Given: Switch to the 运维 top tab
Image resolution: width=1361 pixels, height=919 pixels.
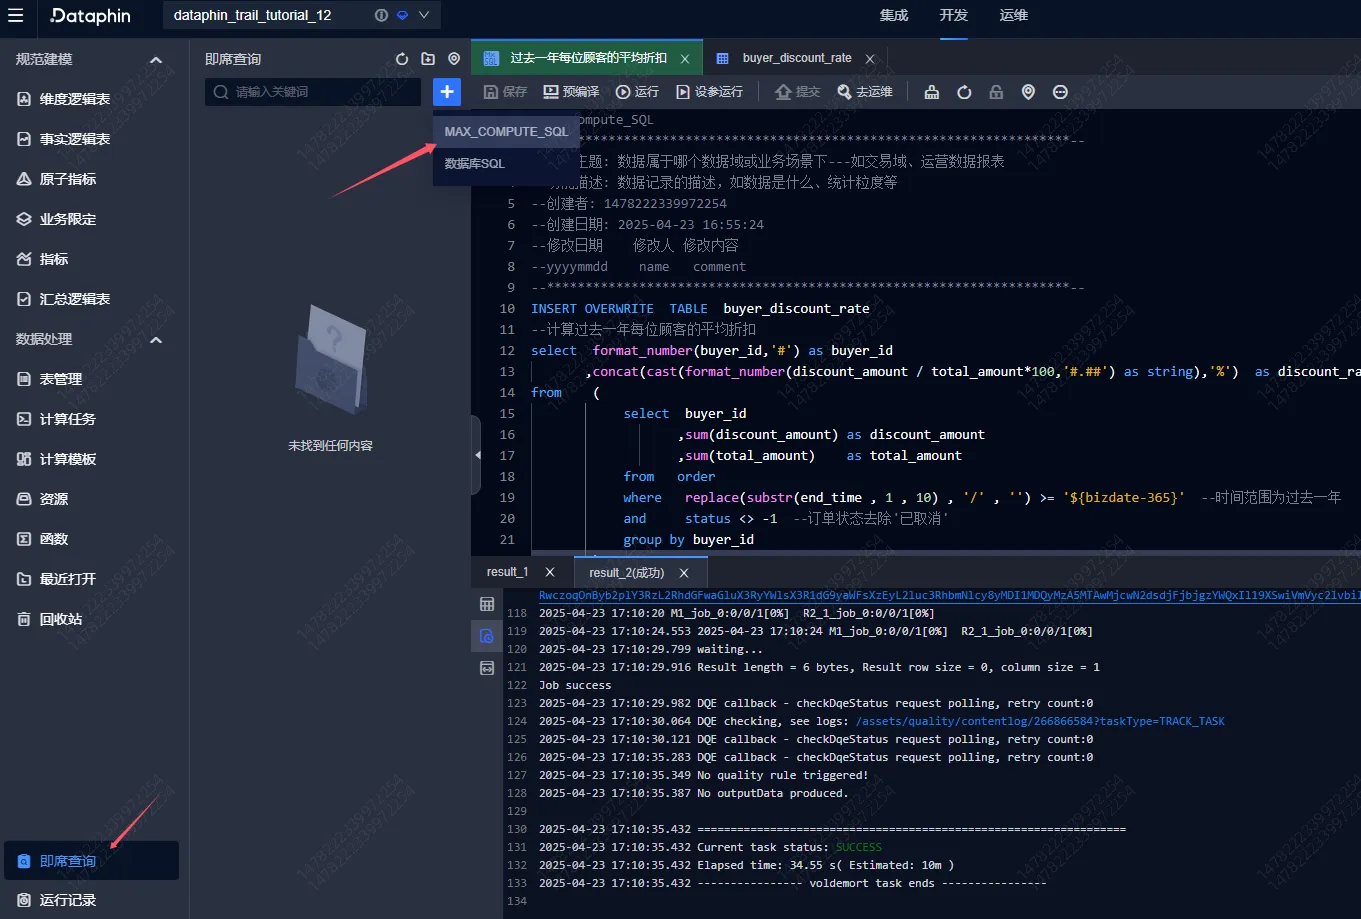Looking at the screenshot, I should [1014, 15].
